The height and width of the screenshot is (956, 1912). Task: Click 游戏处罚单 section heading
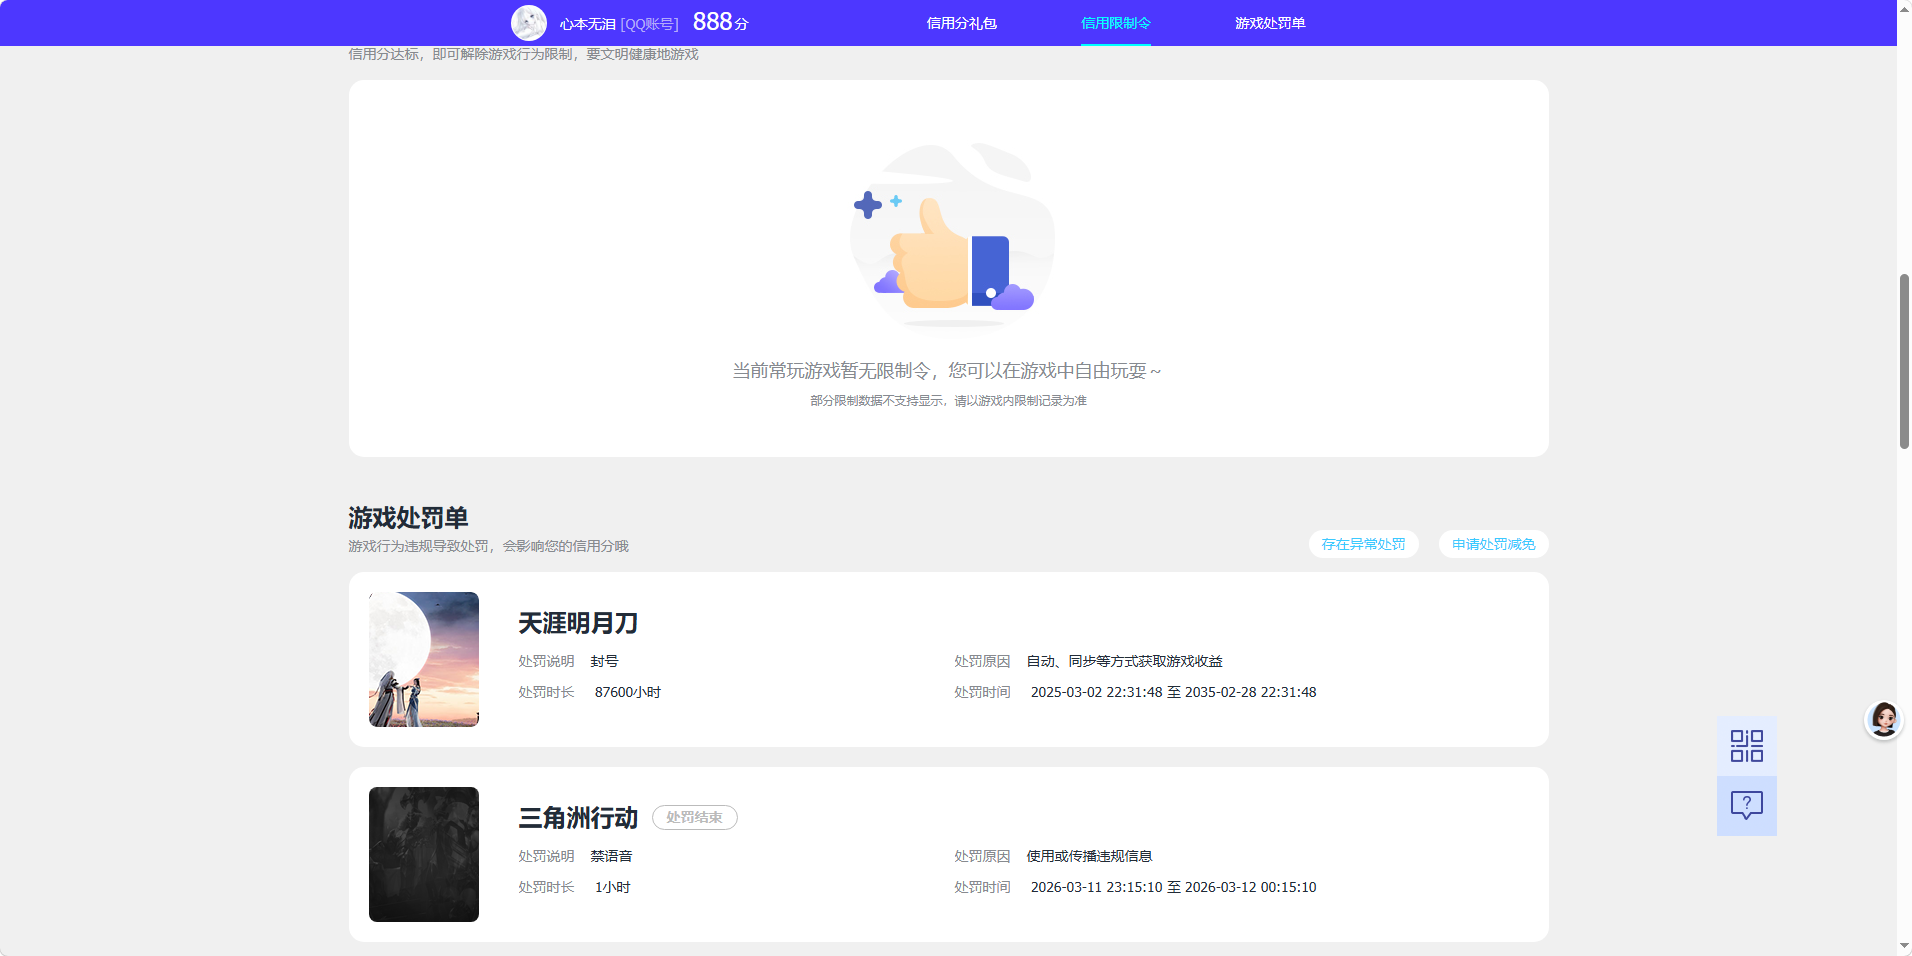pyautogui.click(x=408, y=518)
